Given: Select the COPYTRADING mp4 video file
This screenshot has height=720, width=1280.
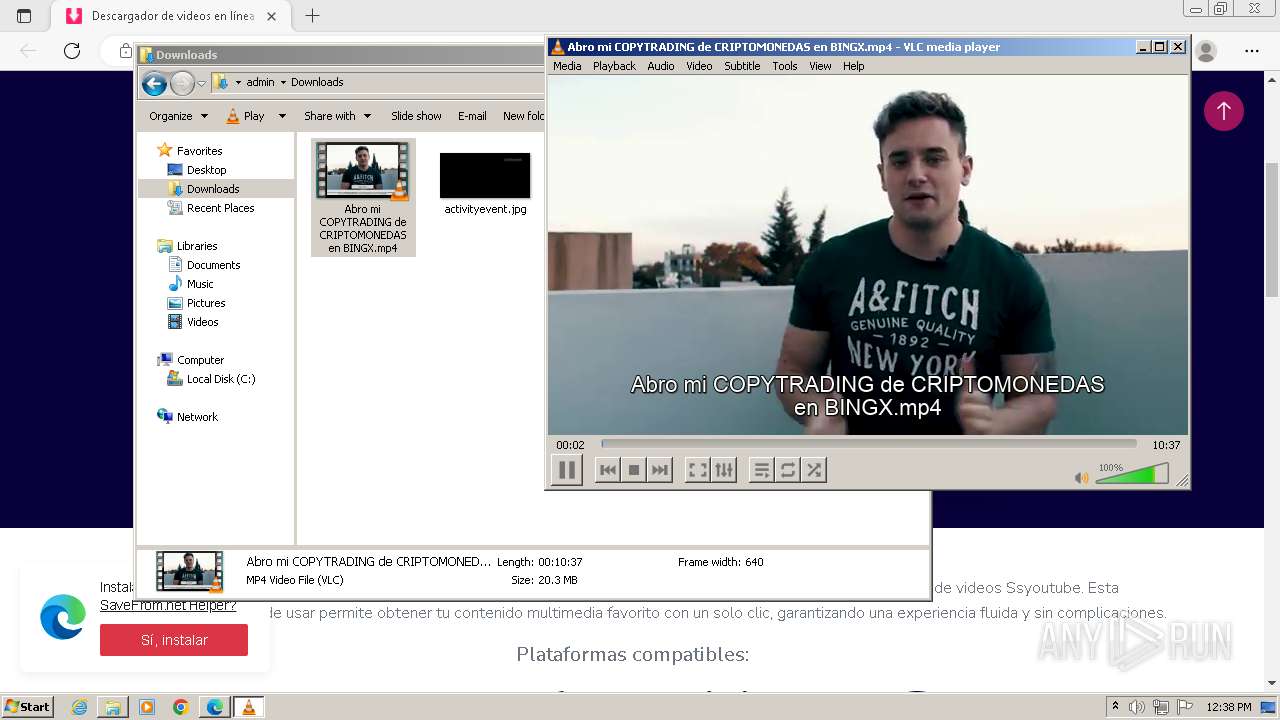Looking at the screenshot, I should coord(363,197).
